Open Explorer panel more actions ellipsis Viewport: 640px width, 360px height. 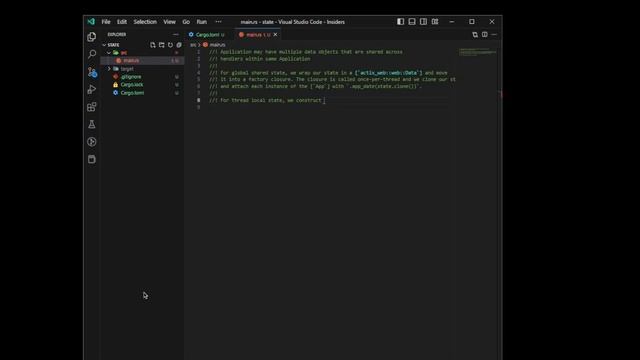(176, 35)
